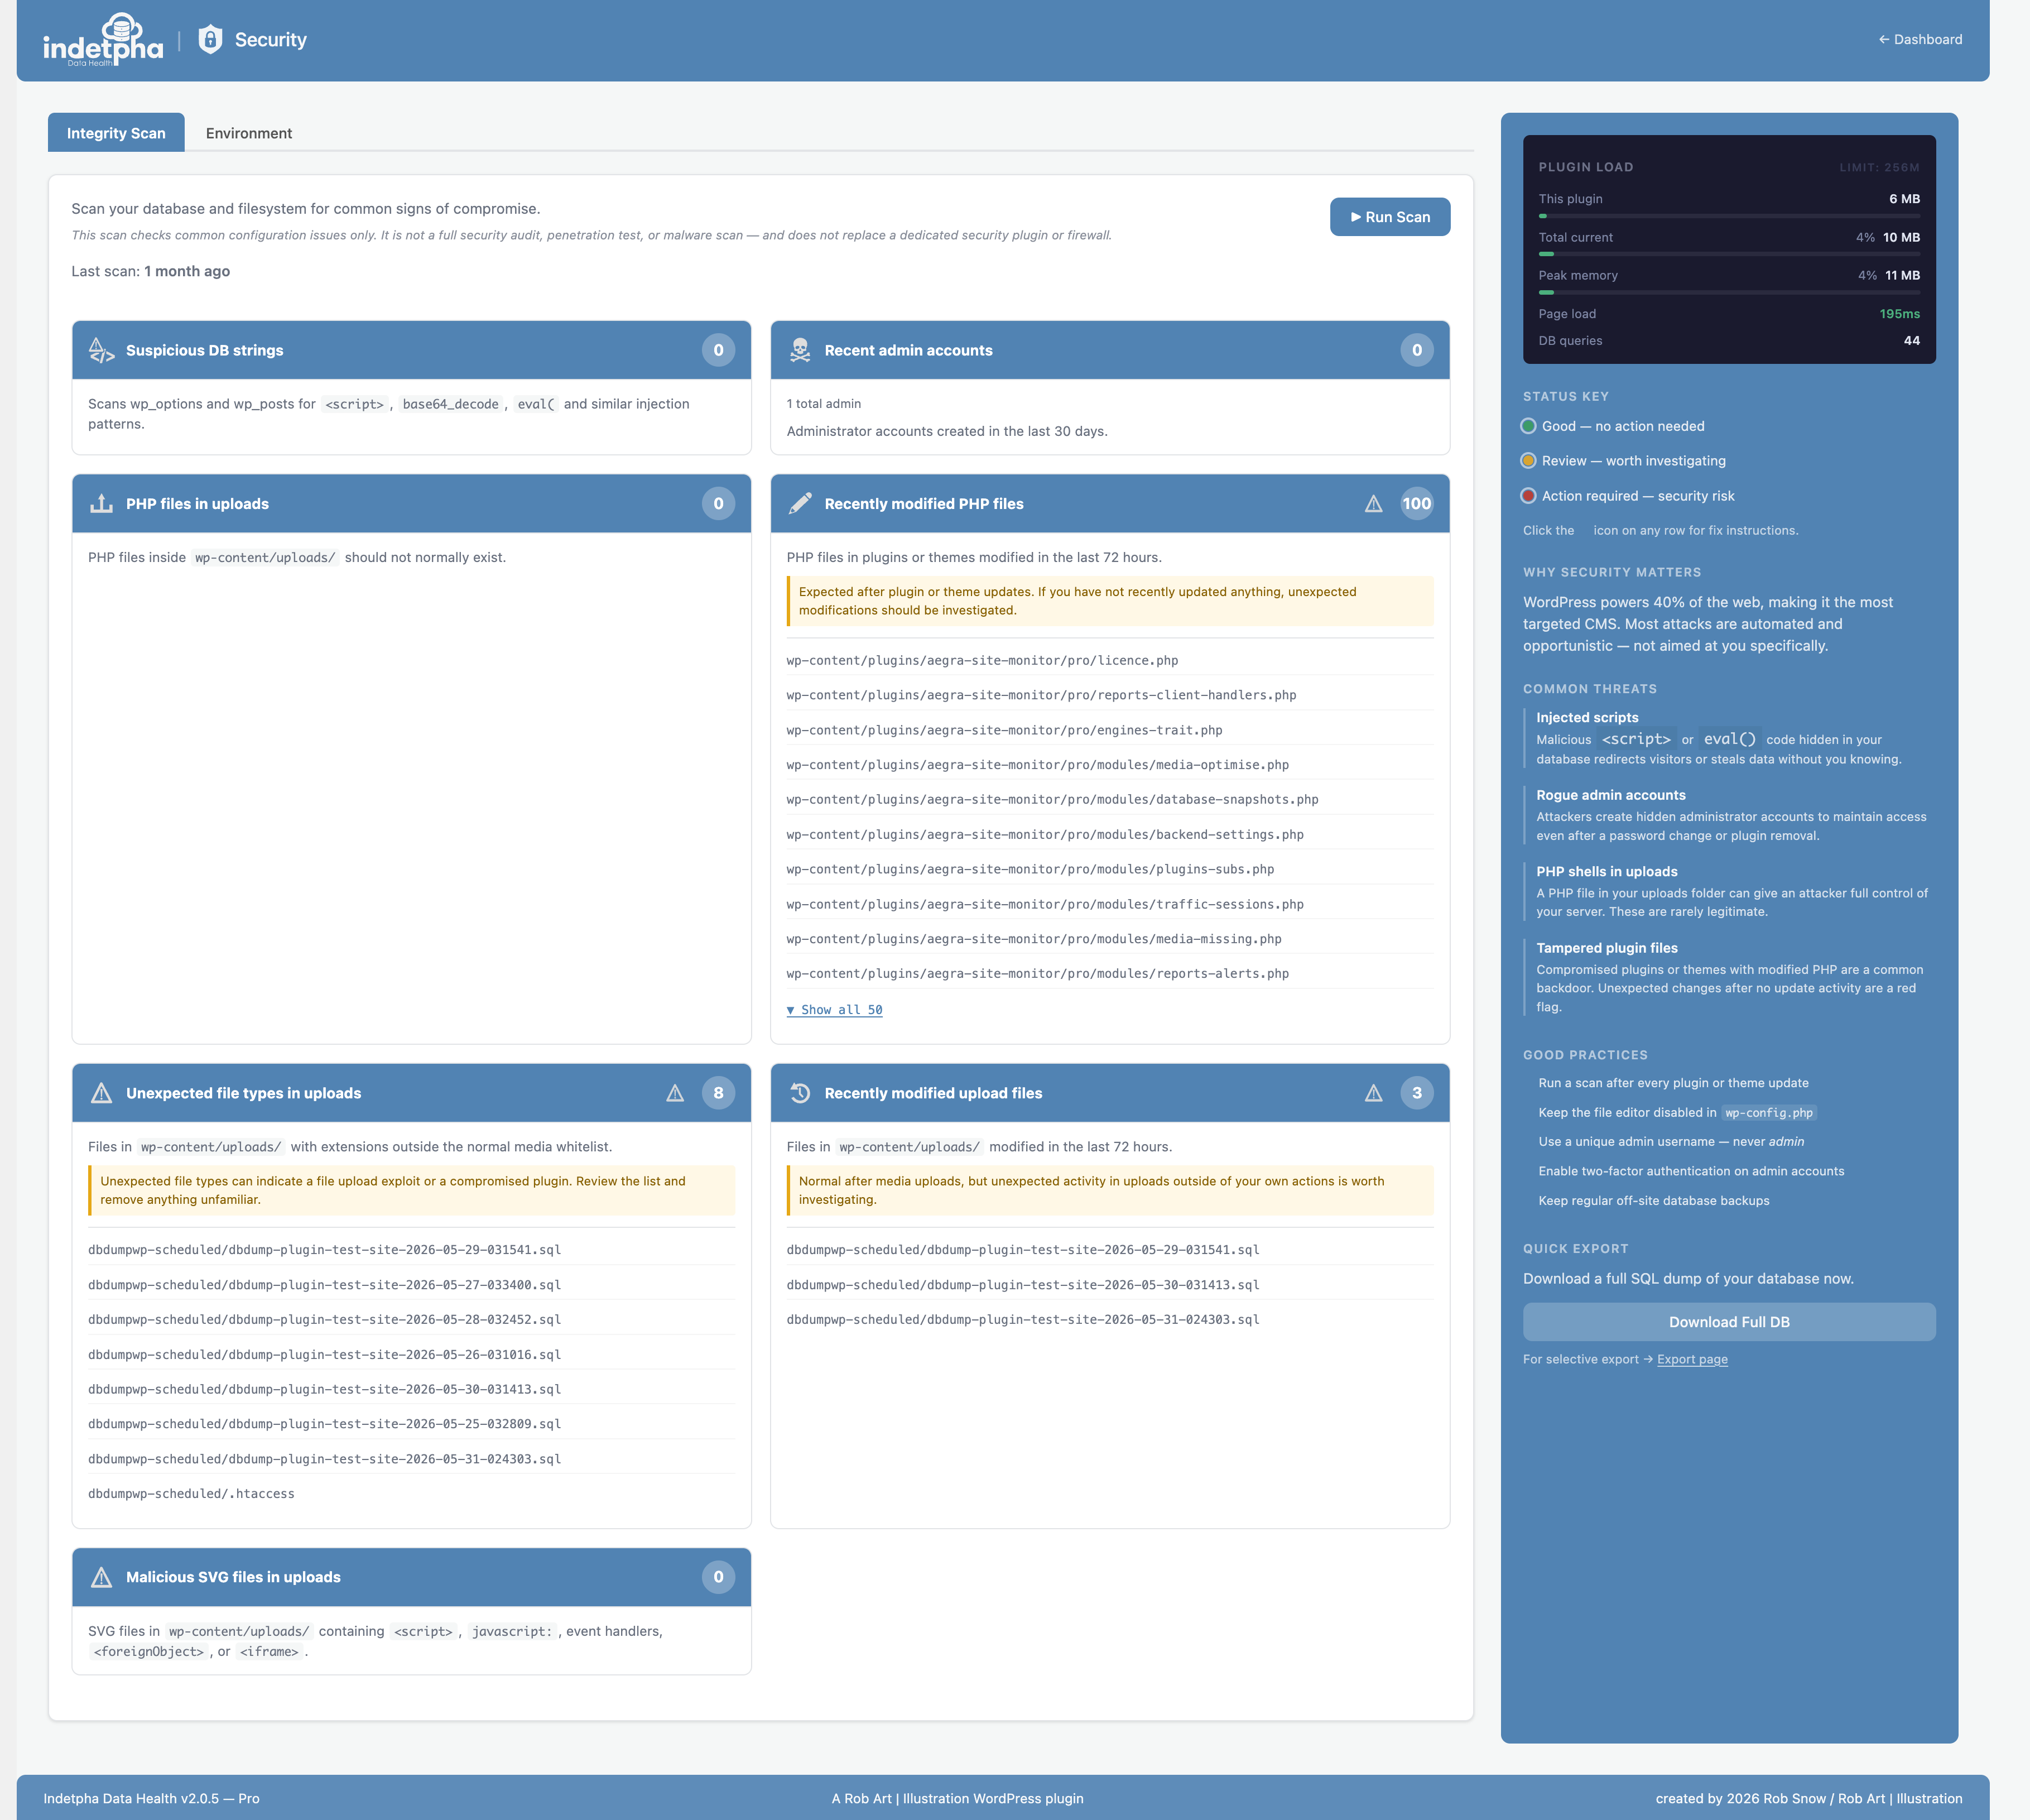Screen dimensions: 2030x1820
Task: Click the 1 total admin text
Action: [823, 404]
